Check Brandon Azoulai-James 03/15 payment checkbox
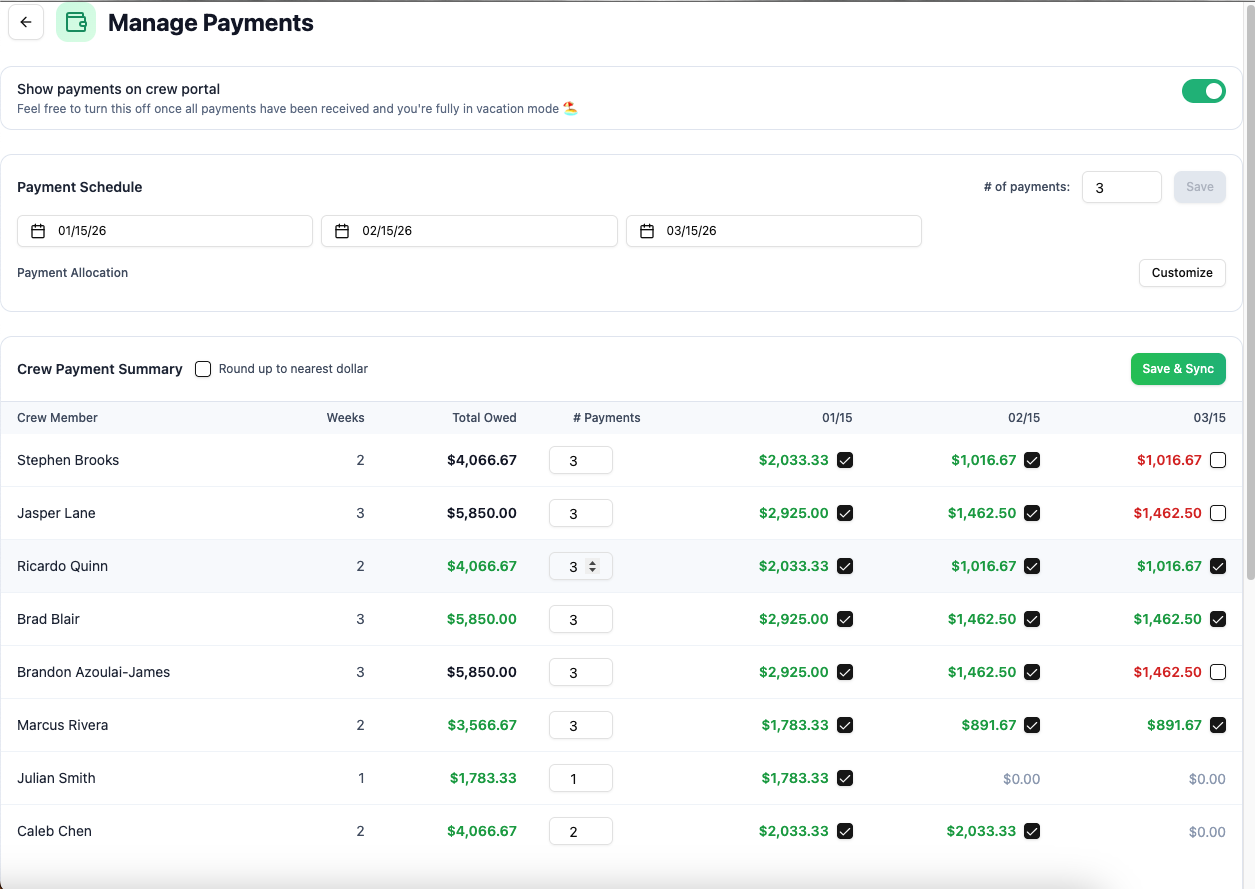 (1217, 672)
